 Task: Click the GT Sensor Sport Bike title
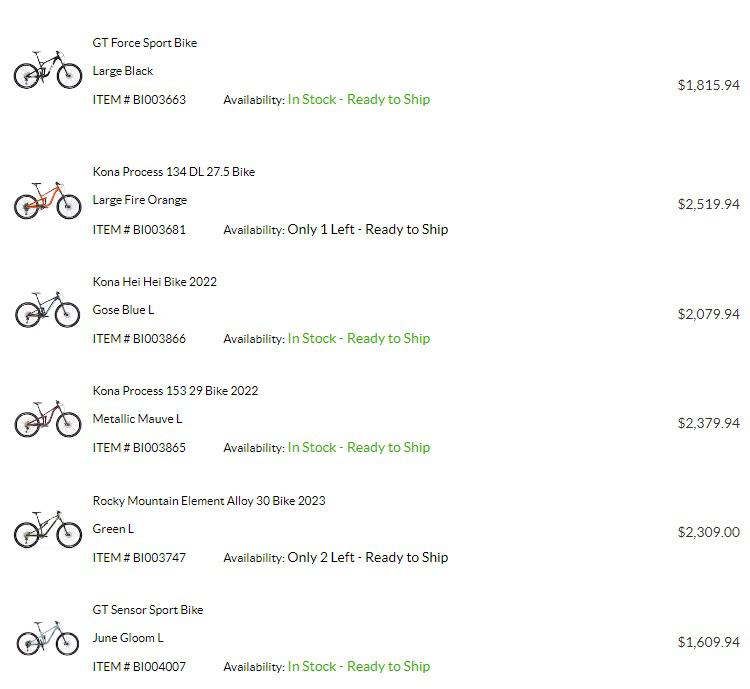click(x=148, y=610)
